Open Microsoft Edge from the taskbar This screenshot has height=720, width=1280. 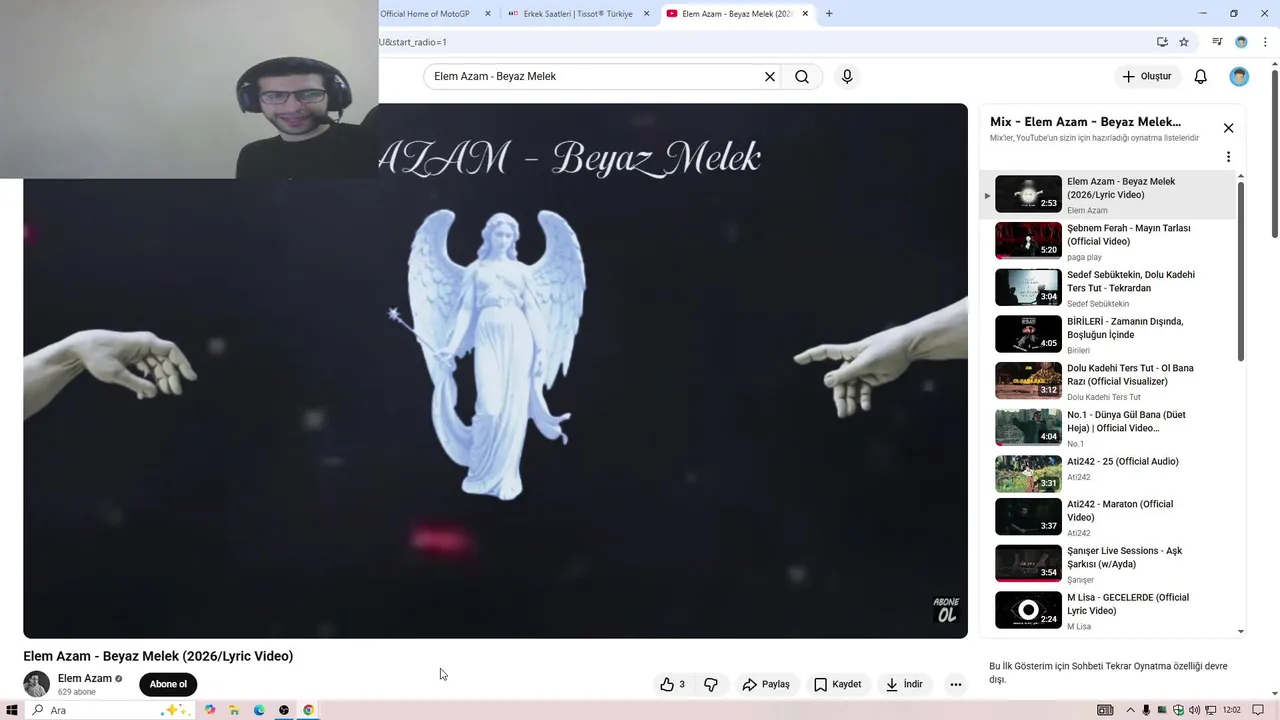pyautogui.click(x=259, y=710)
